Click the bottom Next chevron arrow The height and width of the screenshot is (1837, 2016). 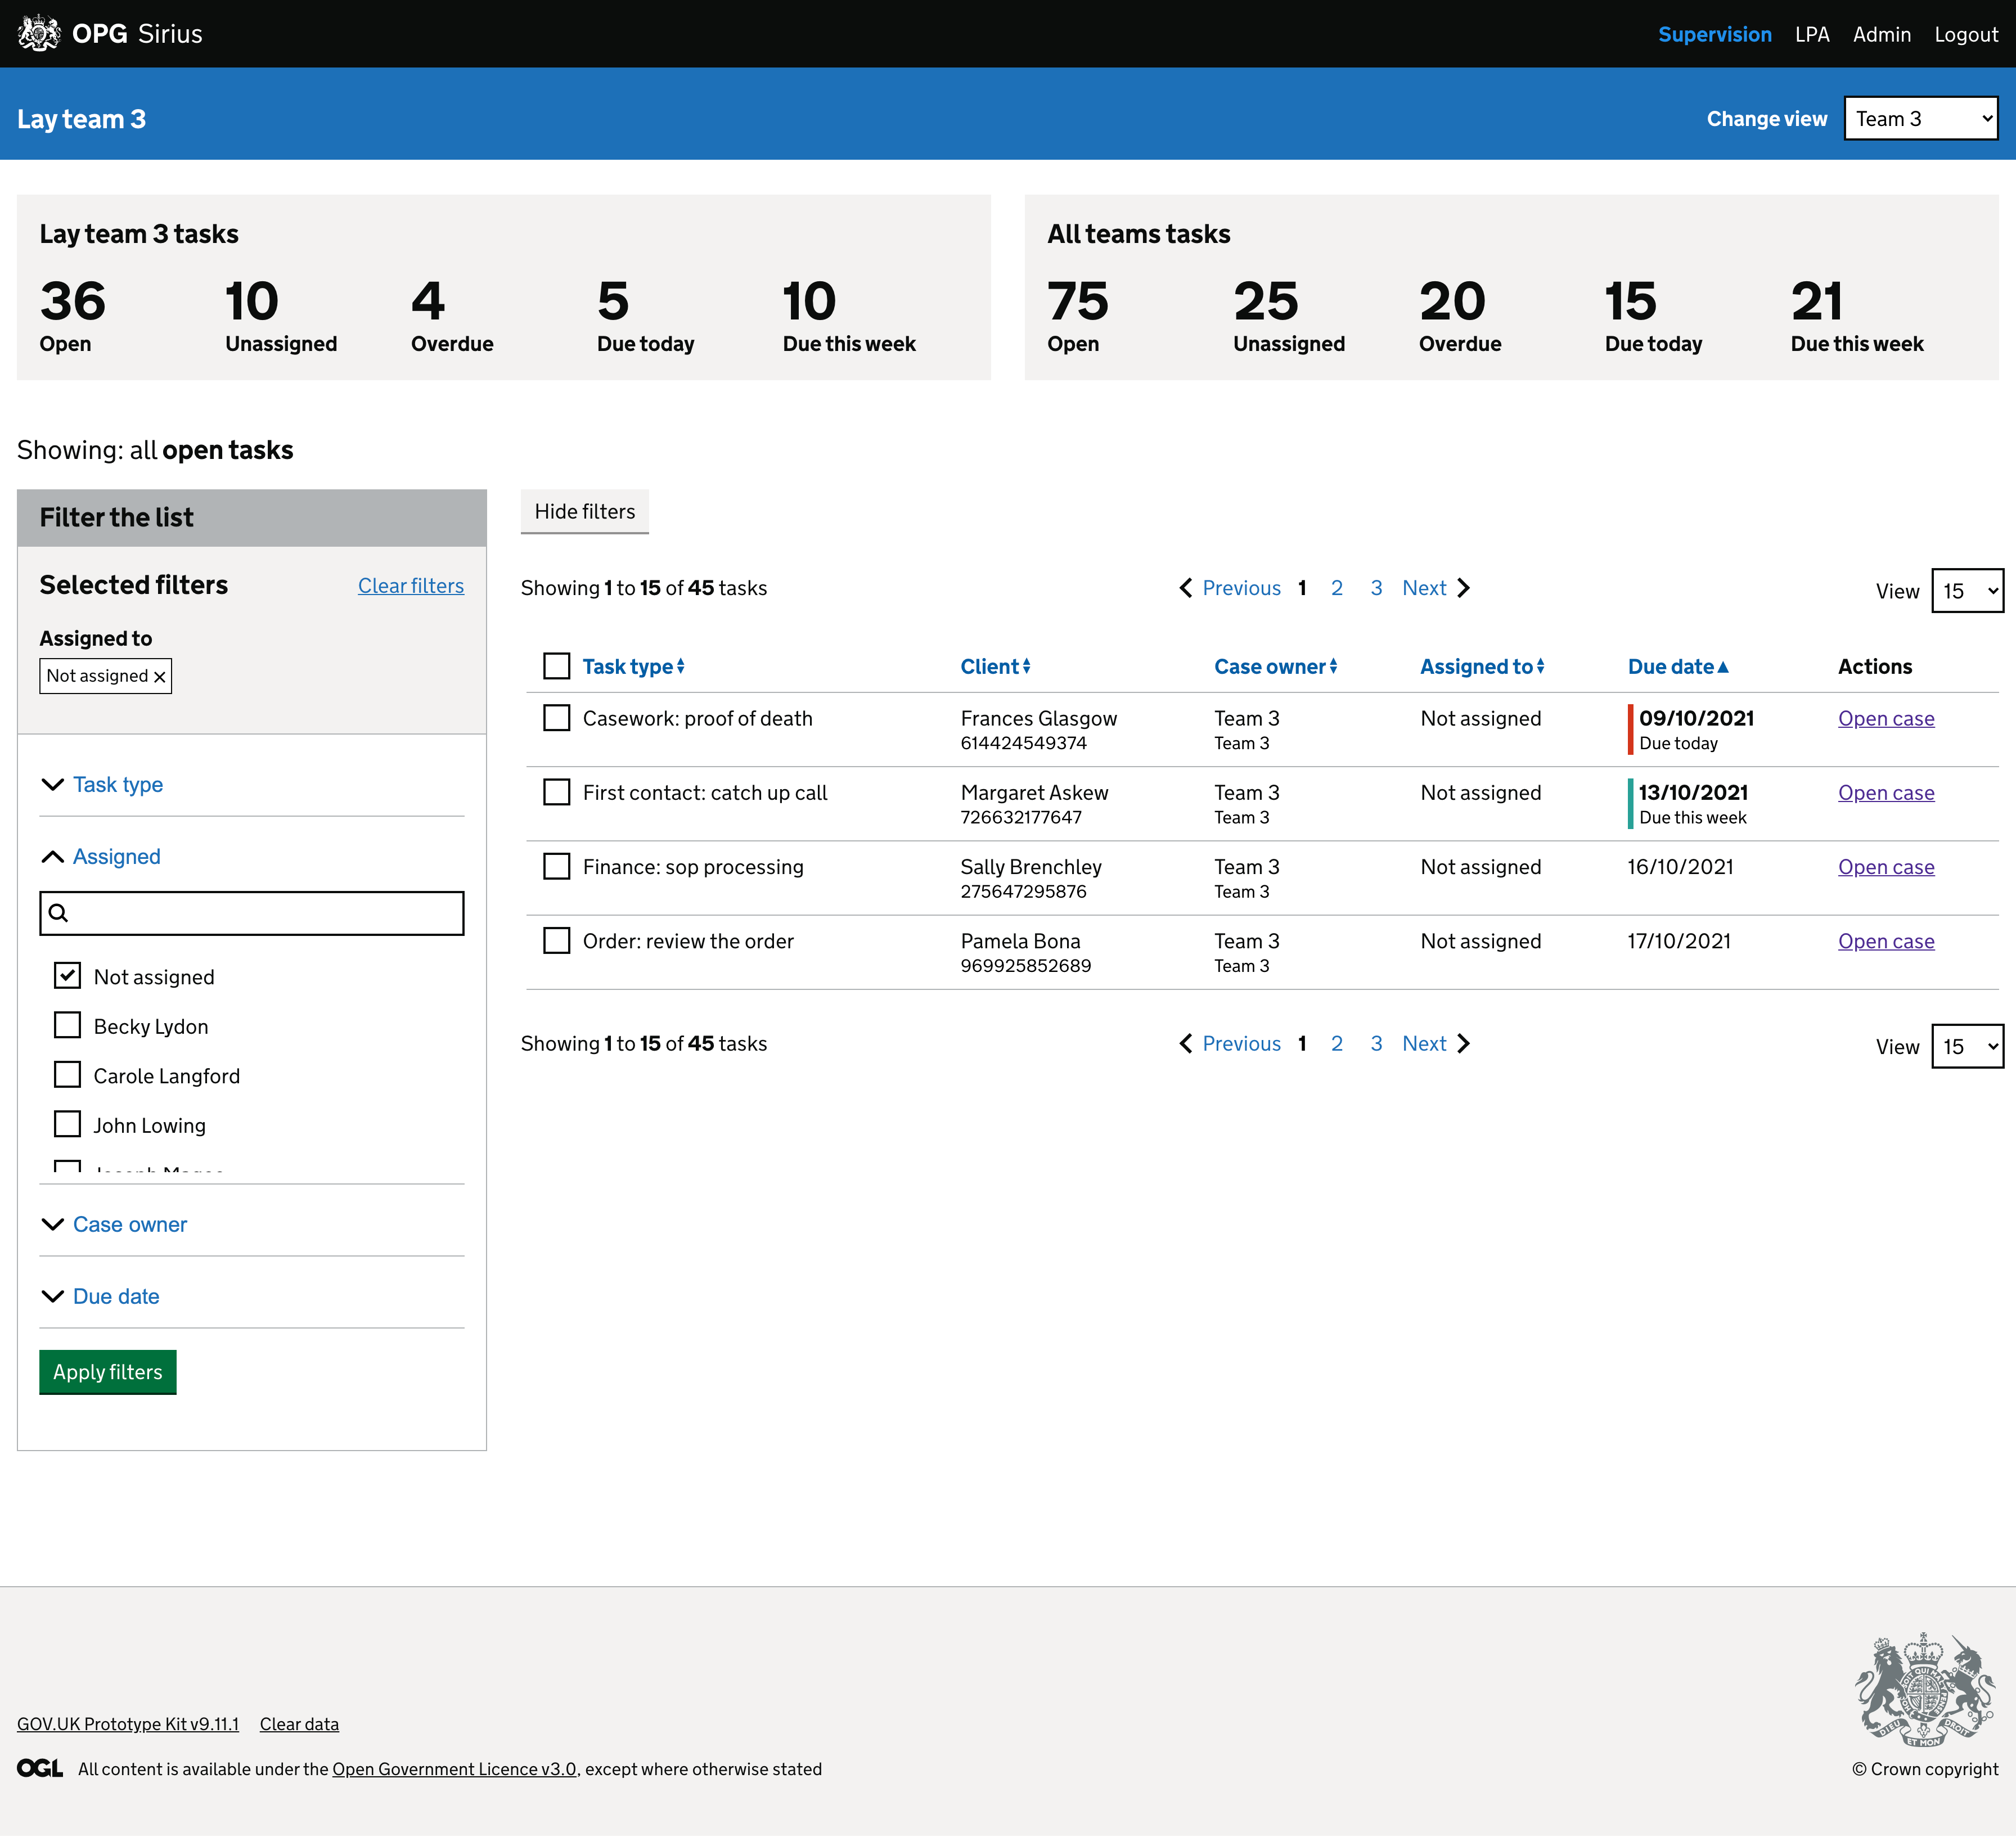click(1464, 1044)
